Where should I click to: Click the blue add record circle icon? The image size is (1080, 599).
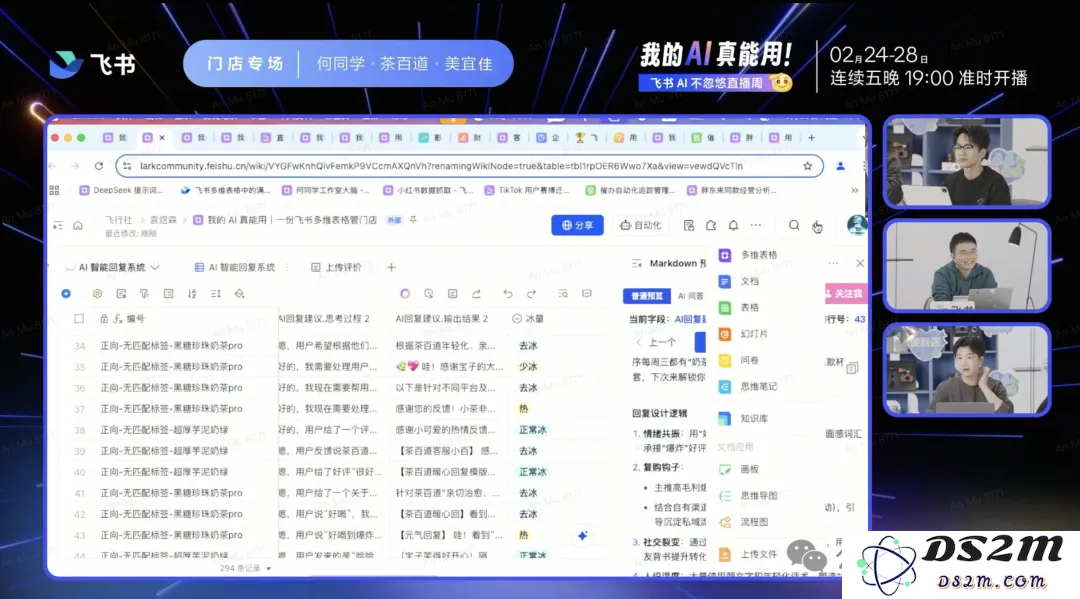(66, 293)
